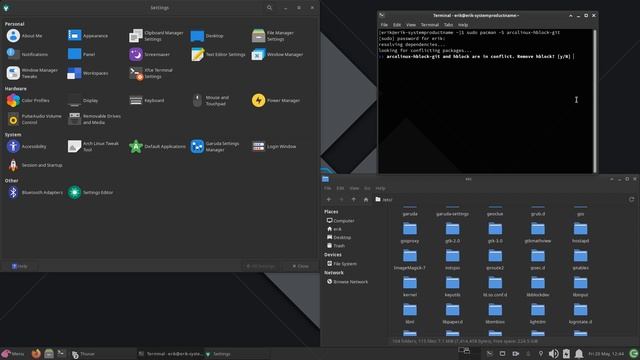Select the kernel folder
Screen dimensions: 640x360
410,287
